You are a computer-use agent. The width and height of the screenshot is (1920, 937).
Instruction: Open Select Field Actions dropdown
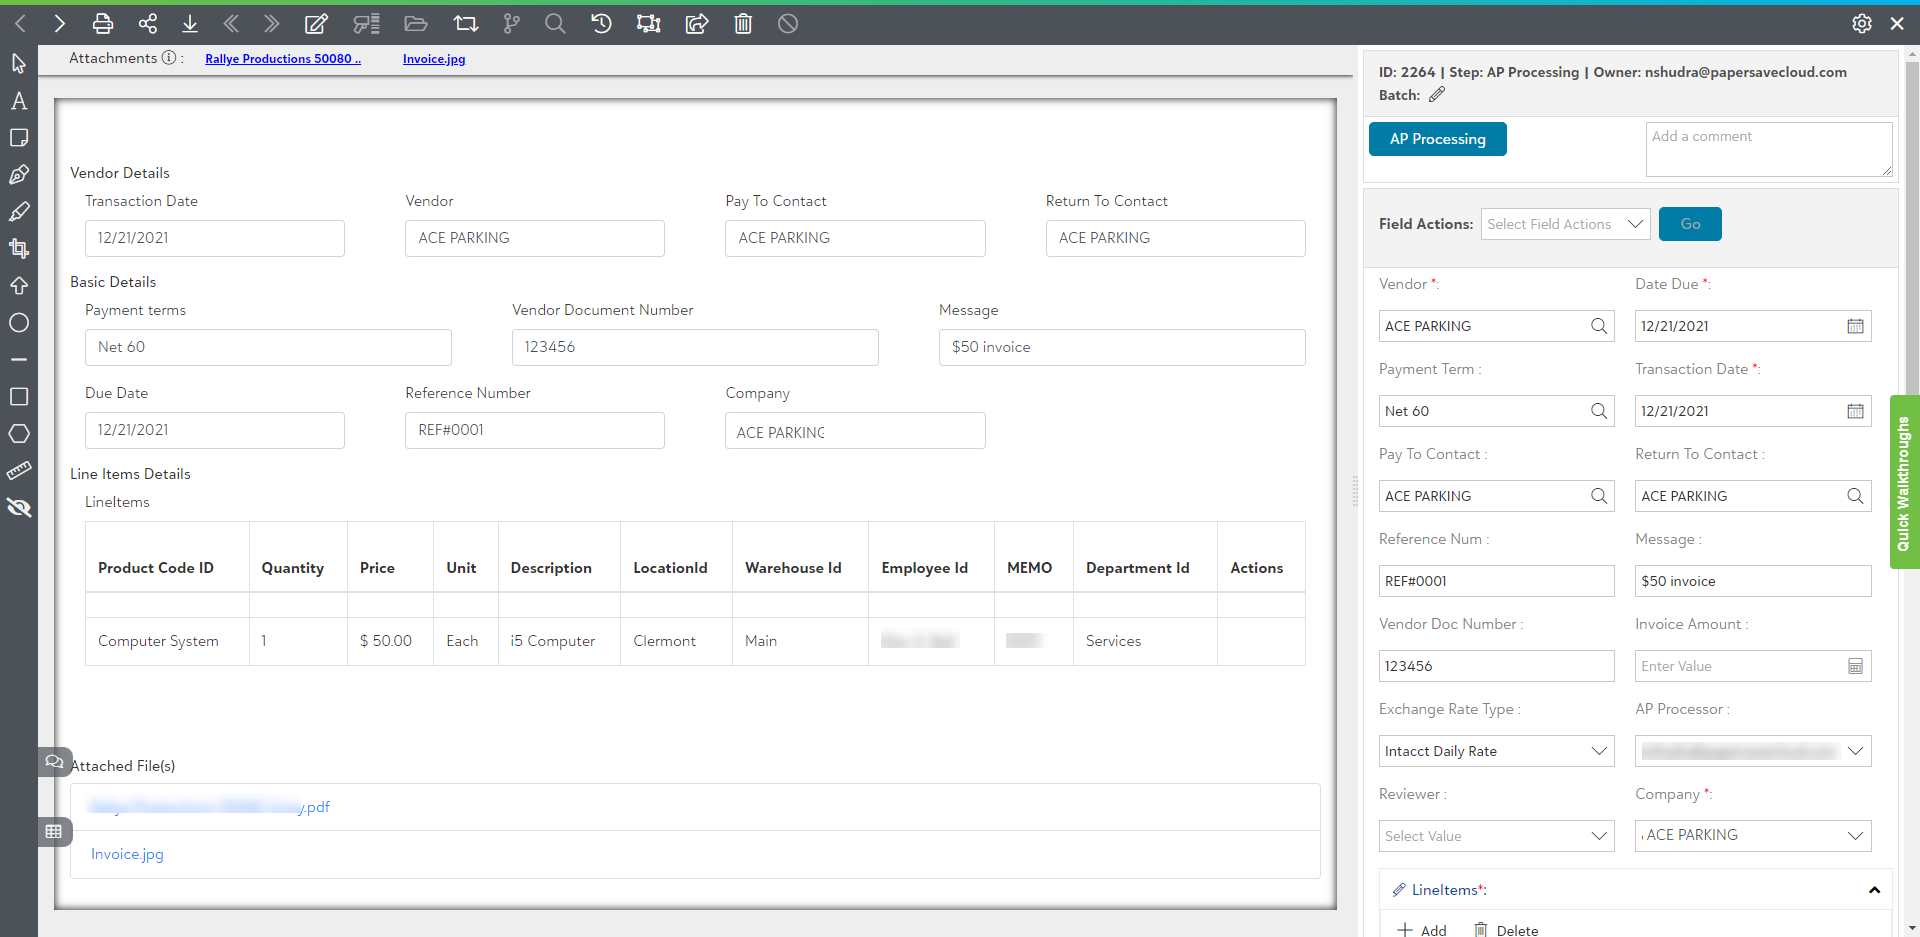(1565, 224)
